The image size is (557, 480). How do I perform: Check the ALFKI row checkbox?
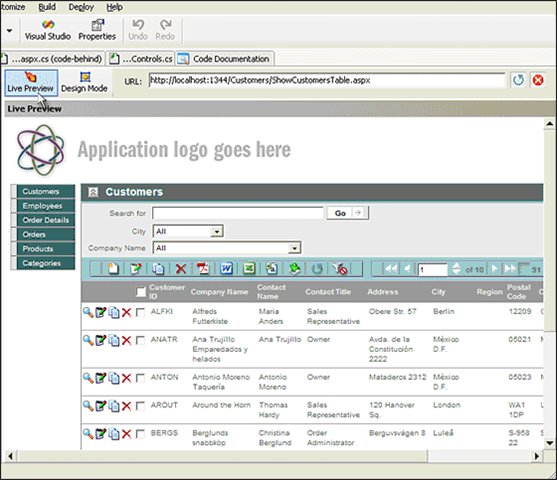pos(140,313)
